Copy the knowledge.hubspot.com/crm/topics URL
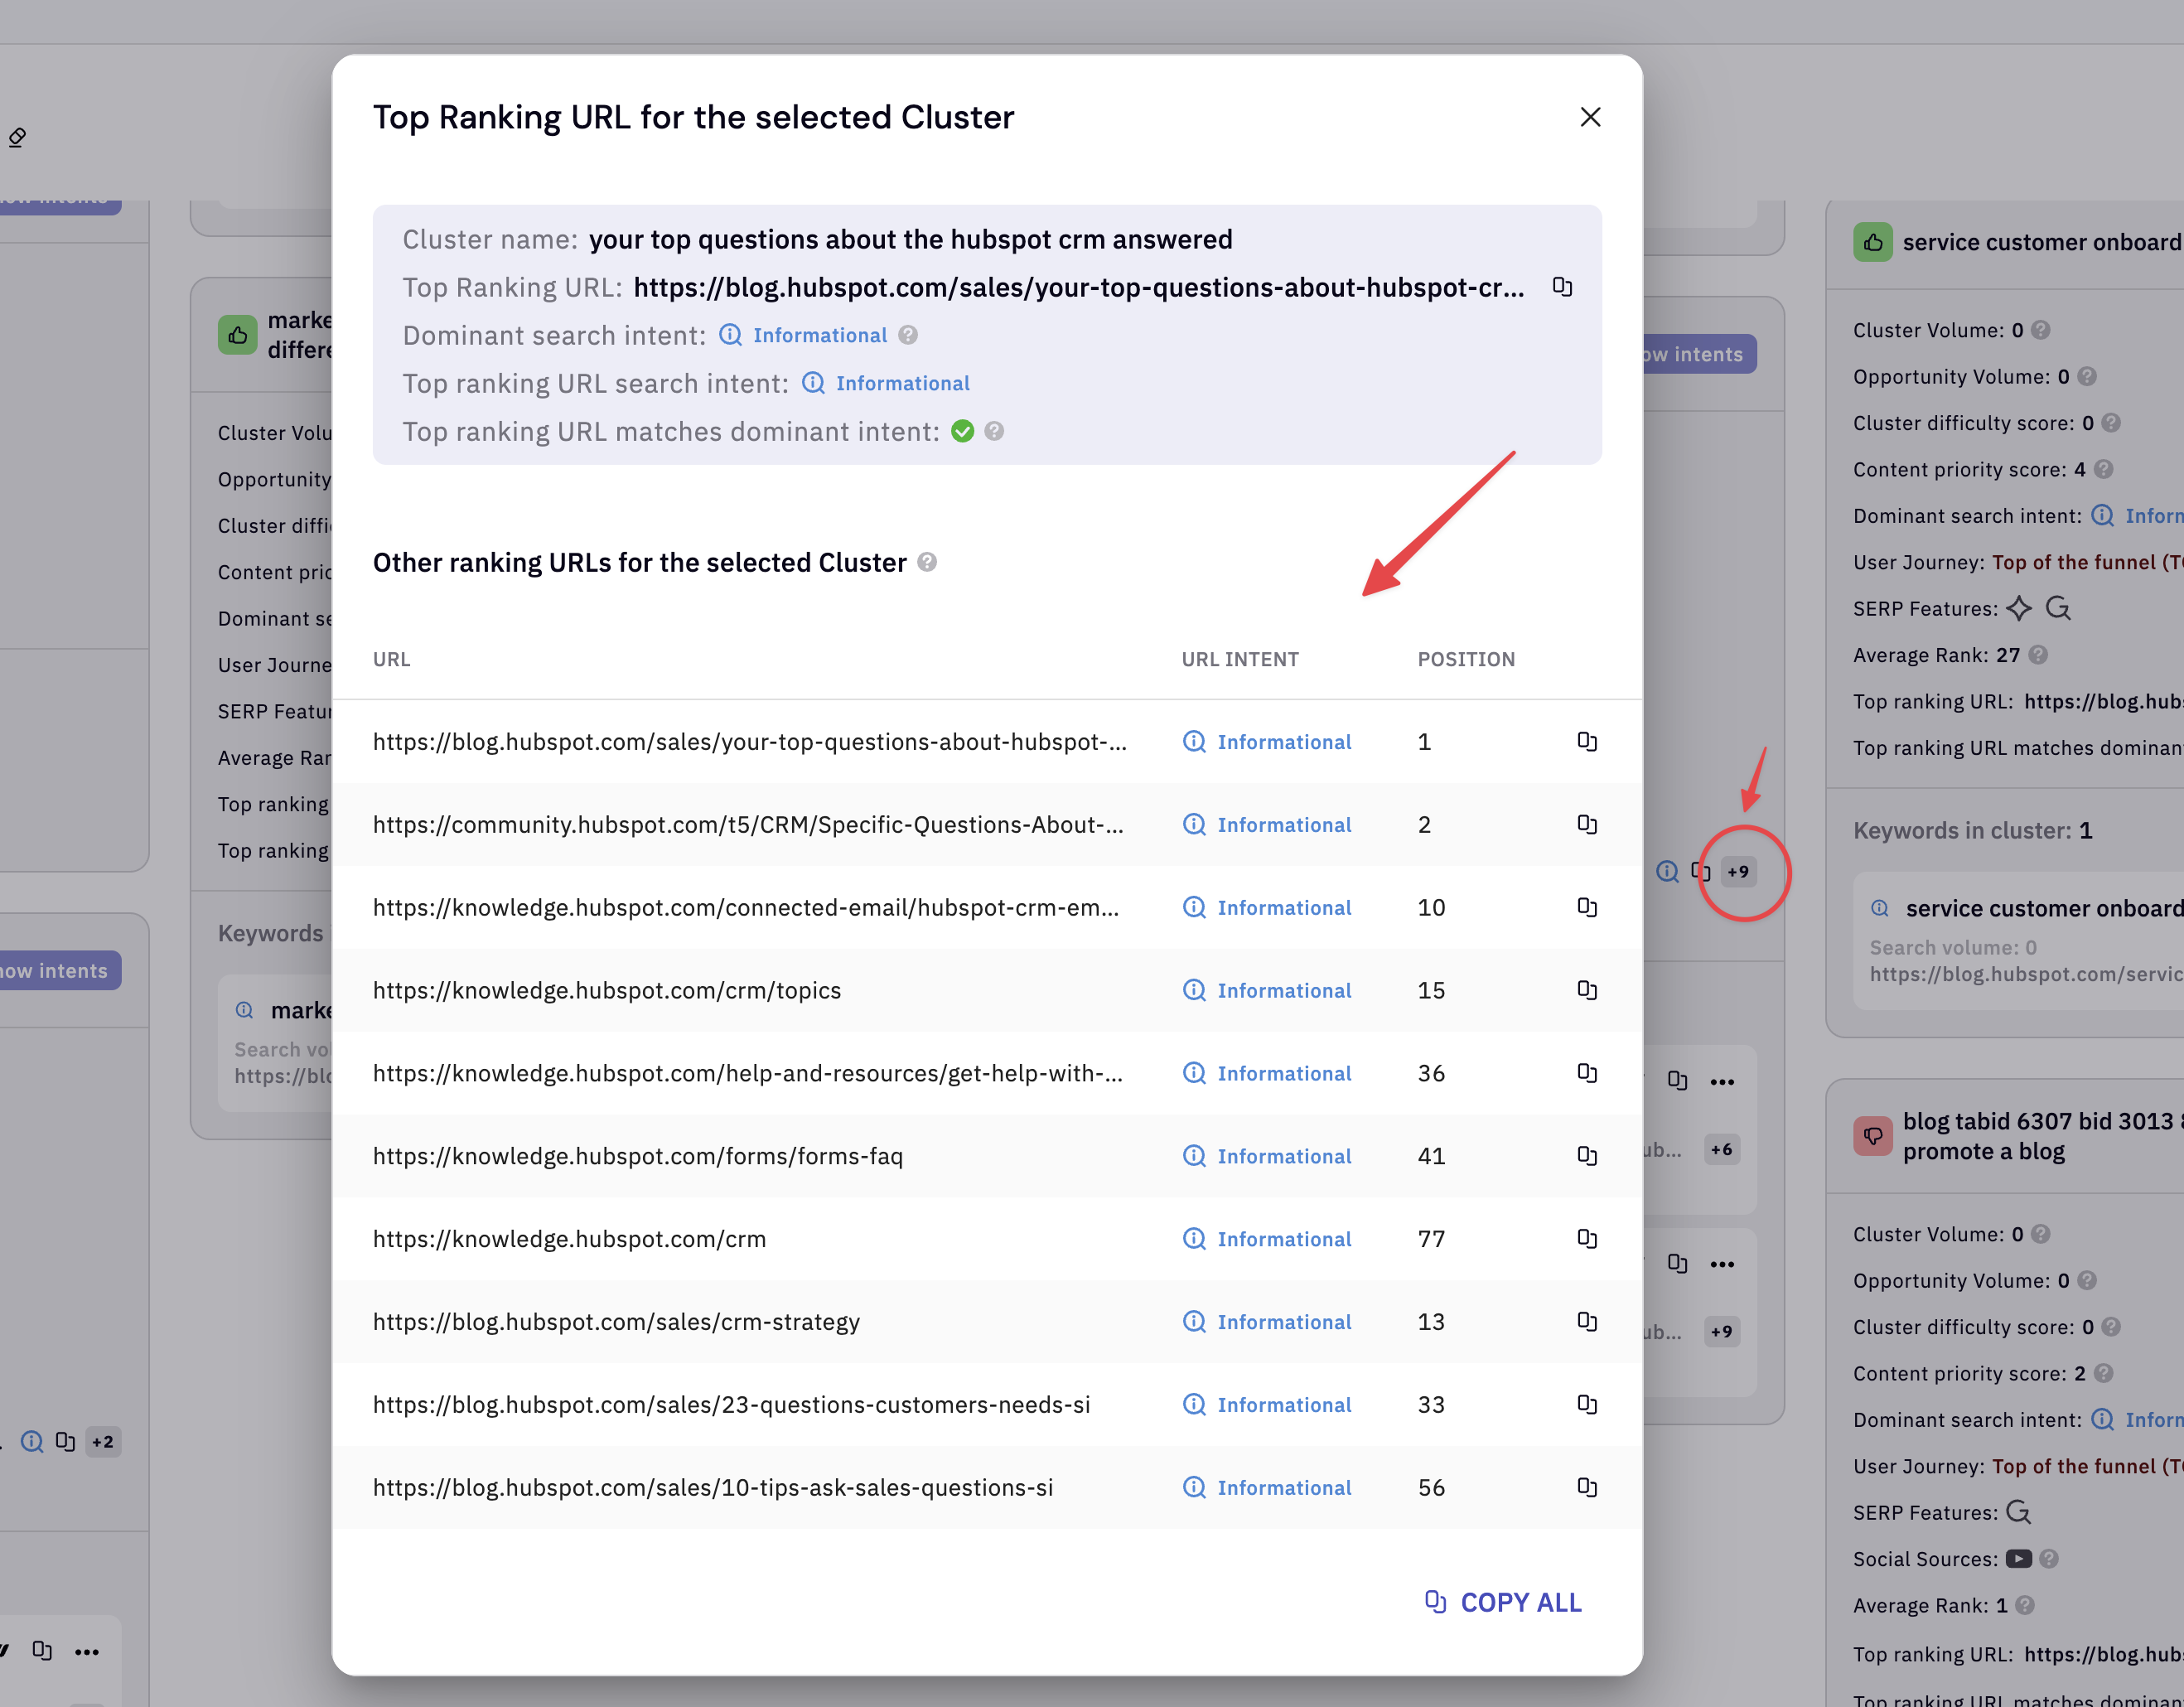This screenshot has width=2184, height=1707. click(x=1587, y=990)
